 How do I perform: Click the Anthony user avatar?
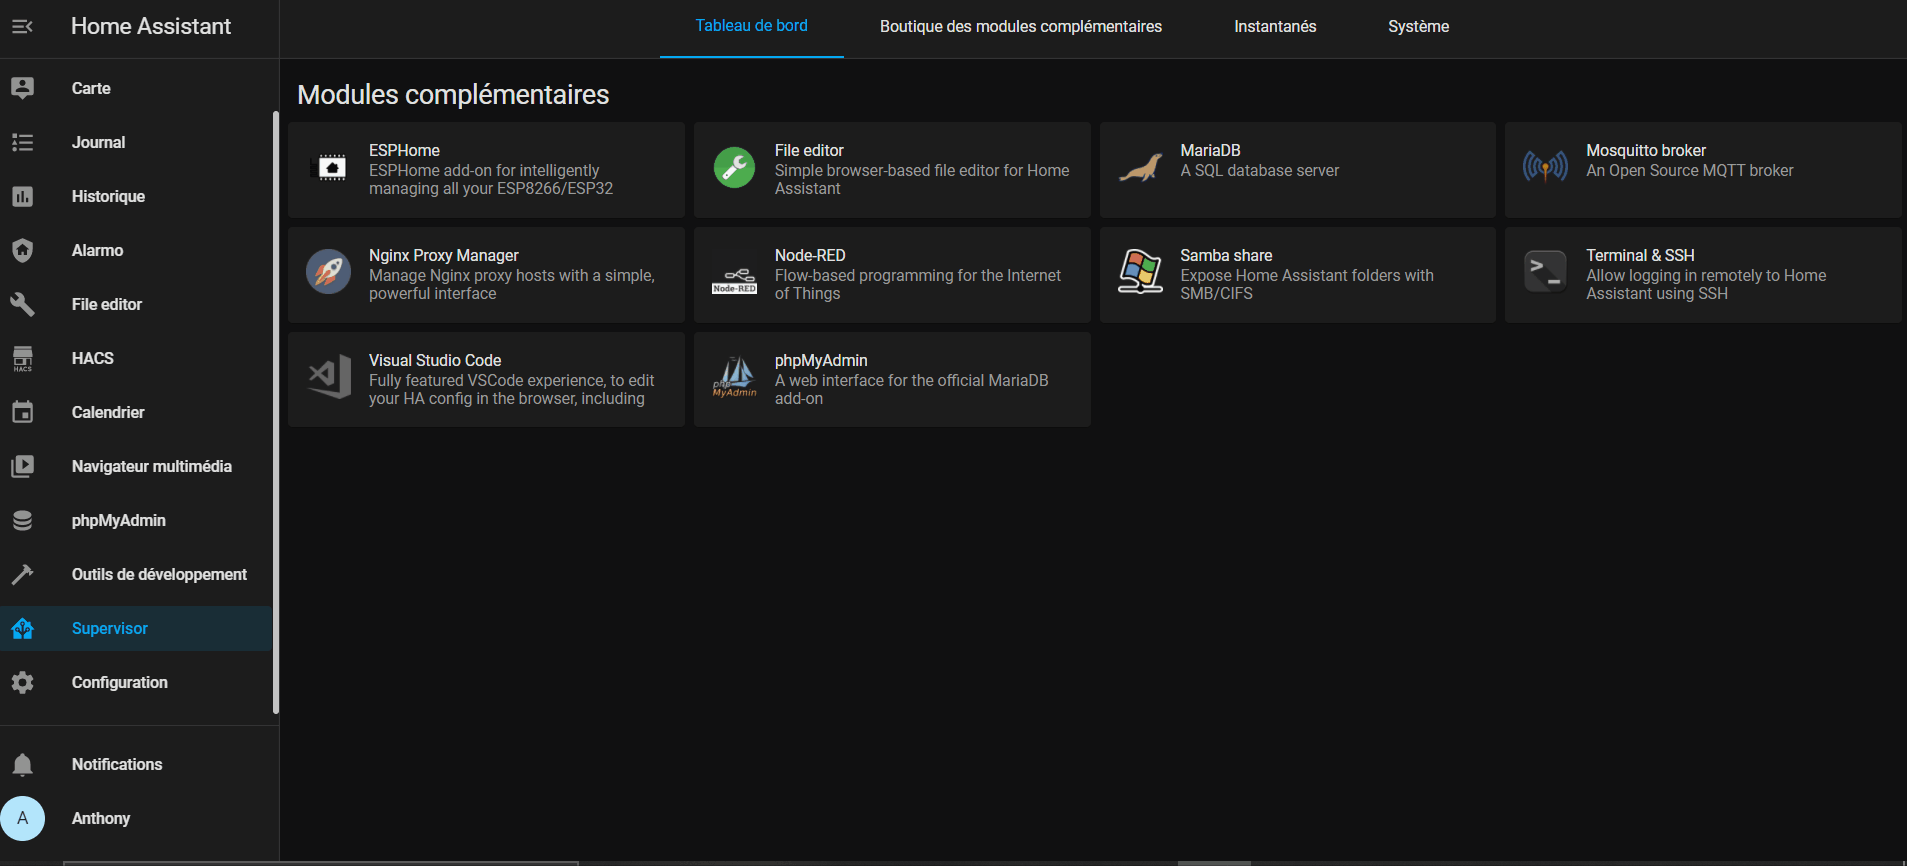coord(22,818)
